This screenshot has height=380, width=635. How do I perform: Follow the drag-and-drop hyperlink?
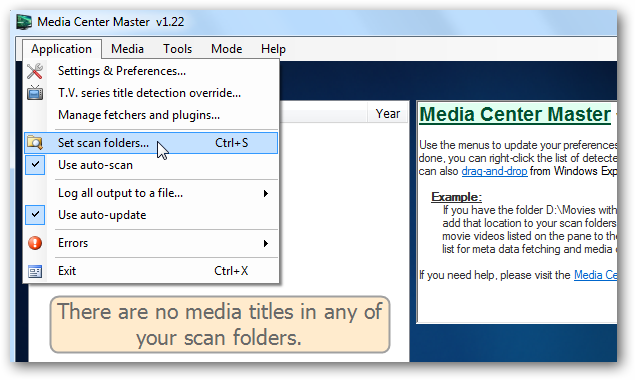point(494,171)
